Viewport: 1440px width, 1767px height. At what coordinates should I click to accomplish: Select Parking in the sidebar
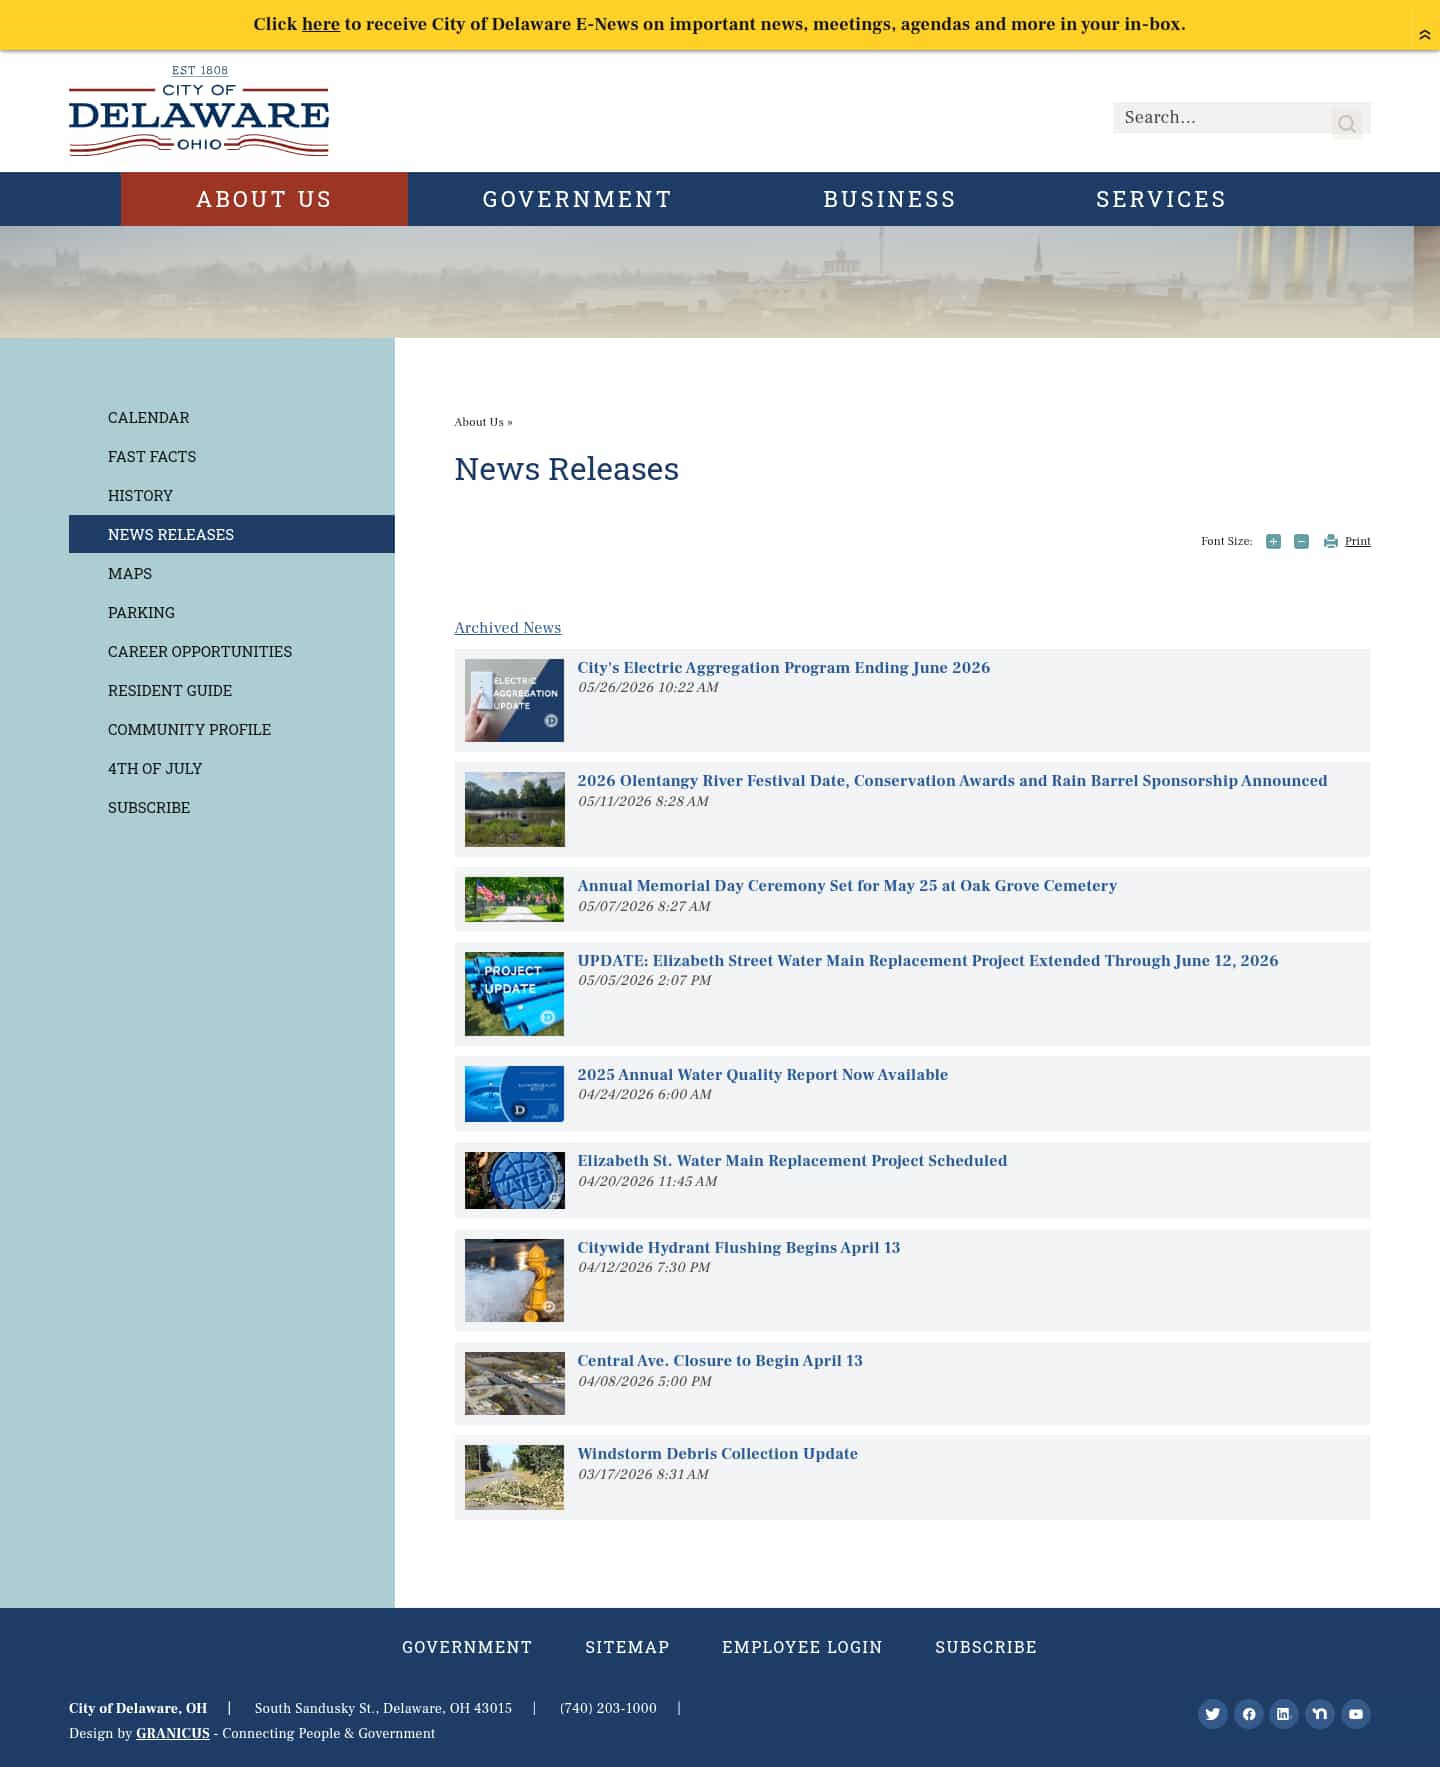coord(141,613)
